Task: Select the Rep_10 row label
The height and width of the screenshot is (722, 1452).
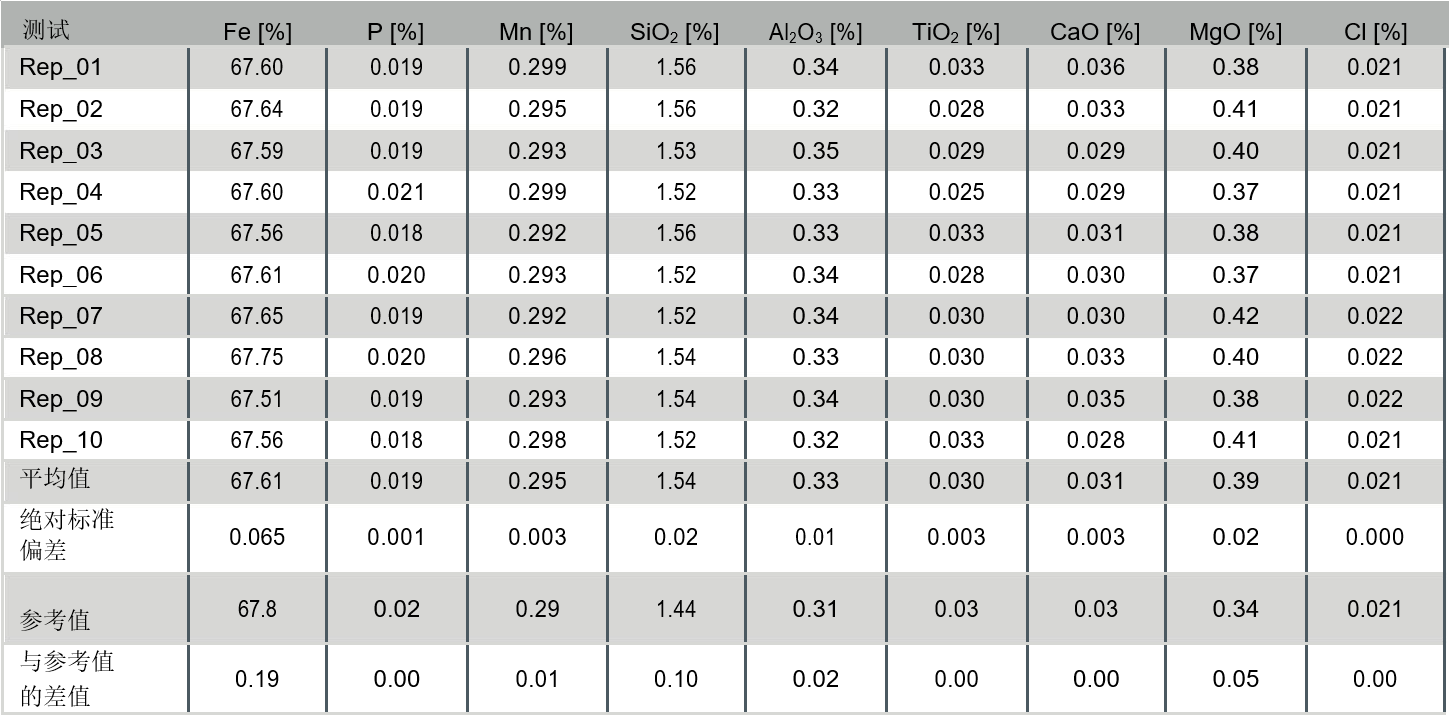Action: pyautogui.click(x=61, y=441)
